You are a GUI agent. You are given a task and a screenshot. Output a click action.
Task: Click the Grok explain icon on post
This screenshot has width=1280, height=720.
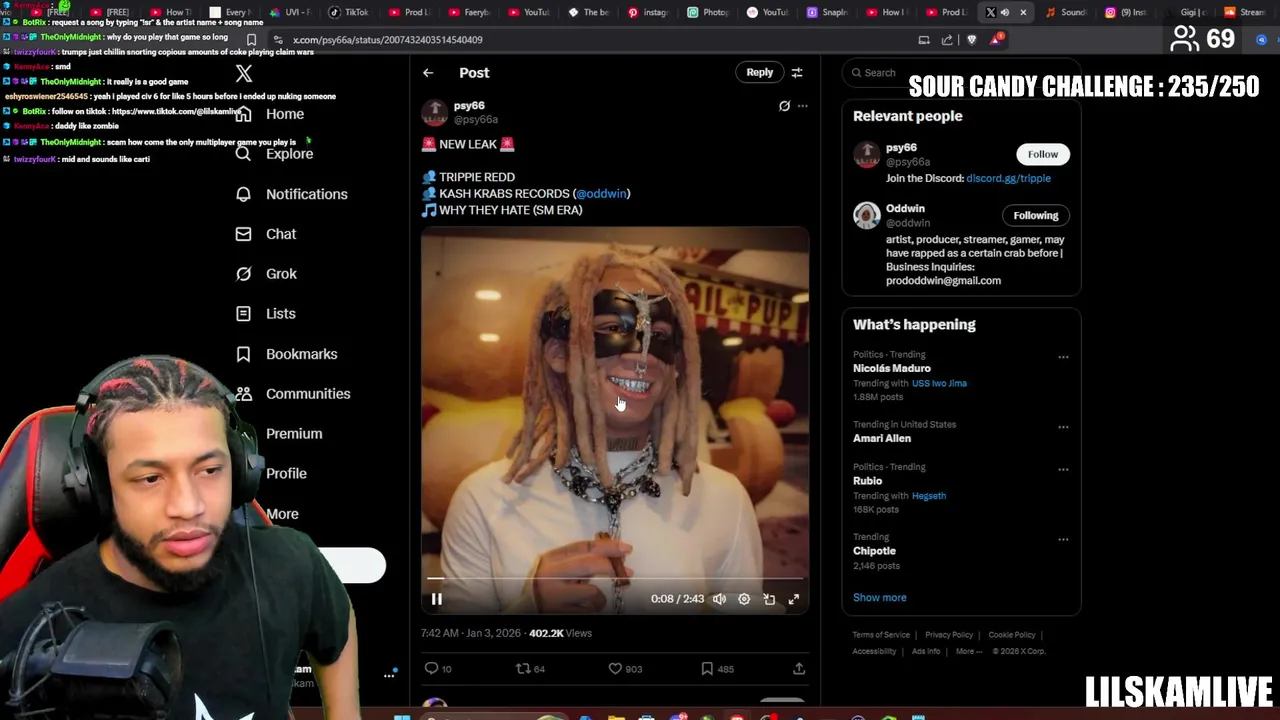[x=784, y=106]
